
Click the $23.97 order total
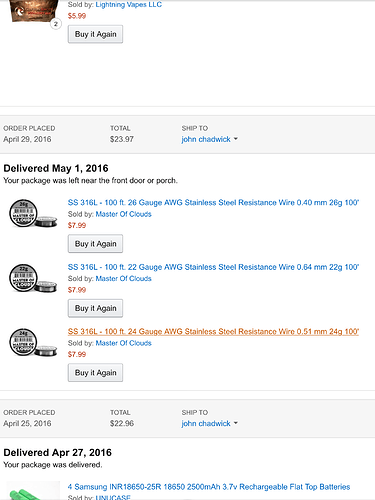[122, 139]
